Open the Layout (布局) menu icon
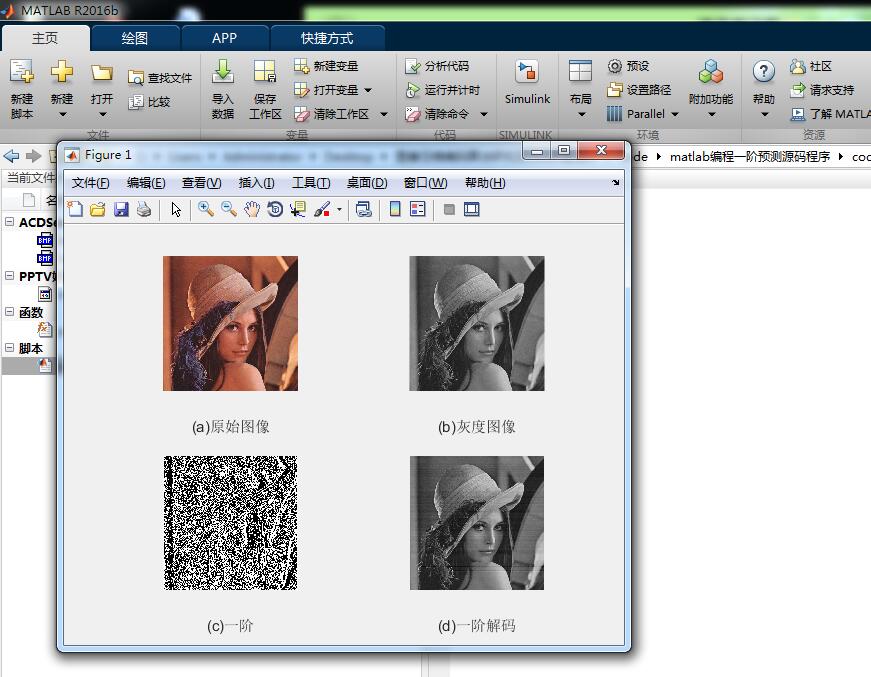The width and height of the screenshot is (871, 677). click(580, 72)
